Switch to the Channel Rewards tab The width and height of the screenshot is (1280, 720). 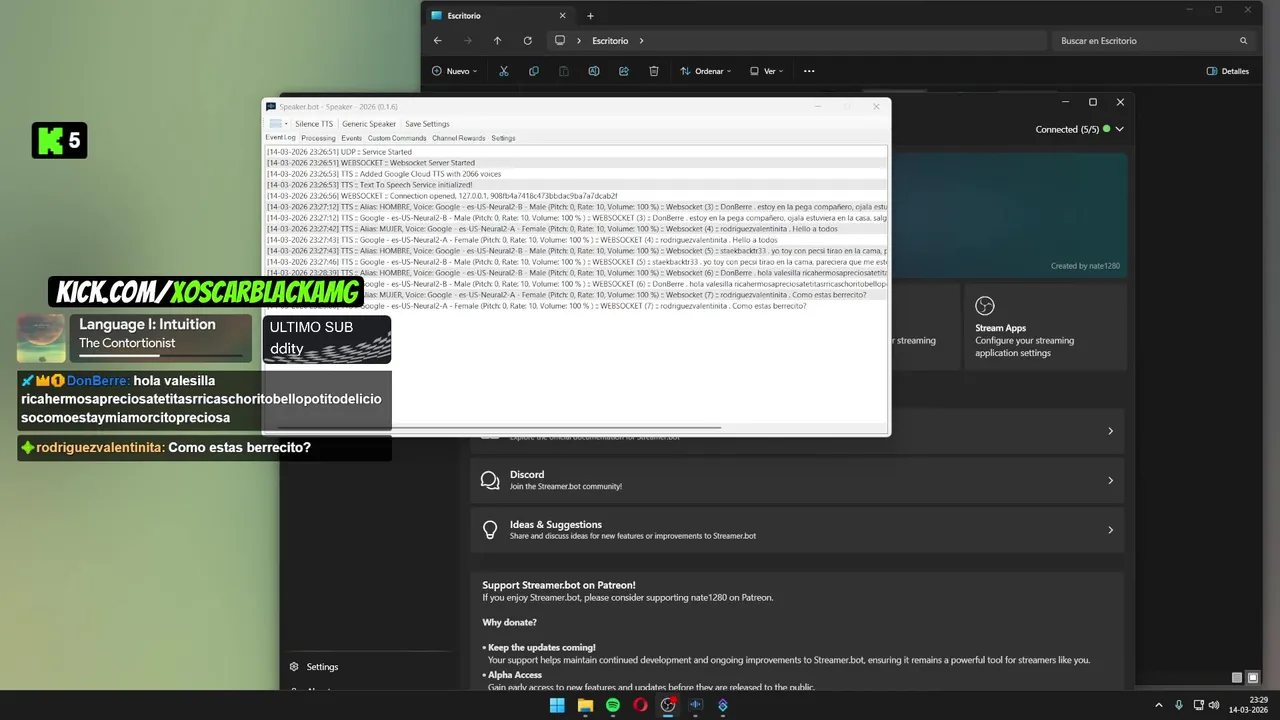[x=458, y=138]
